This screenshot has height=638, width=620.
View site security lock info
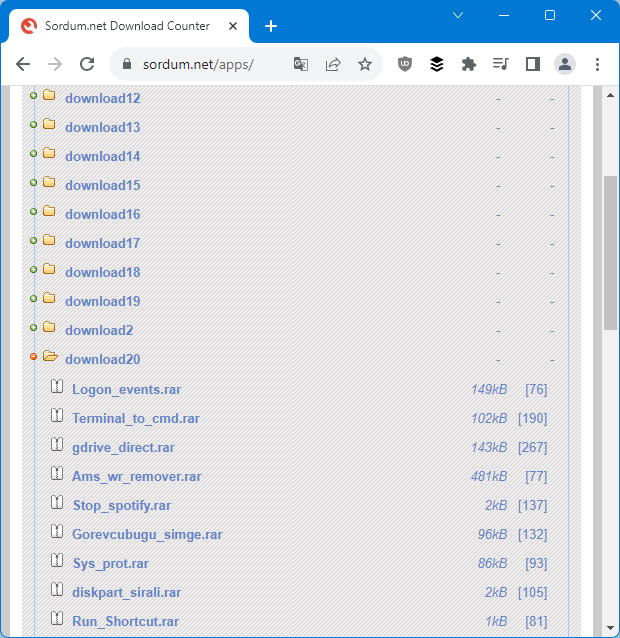[x=127, y=64]
